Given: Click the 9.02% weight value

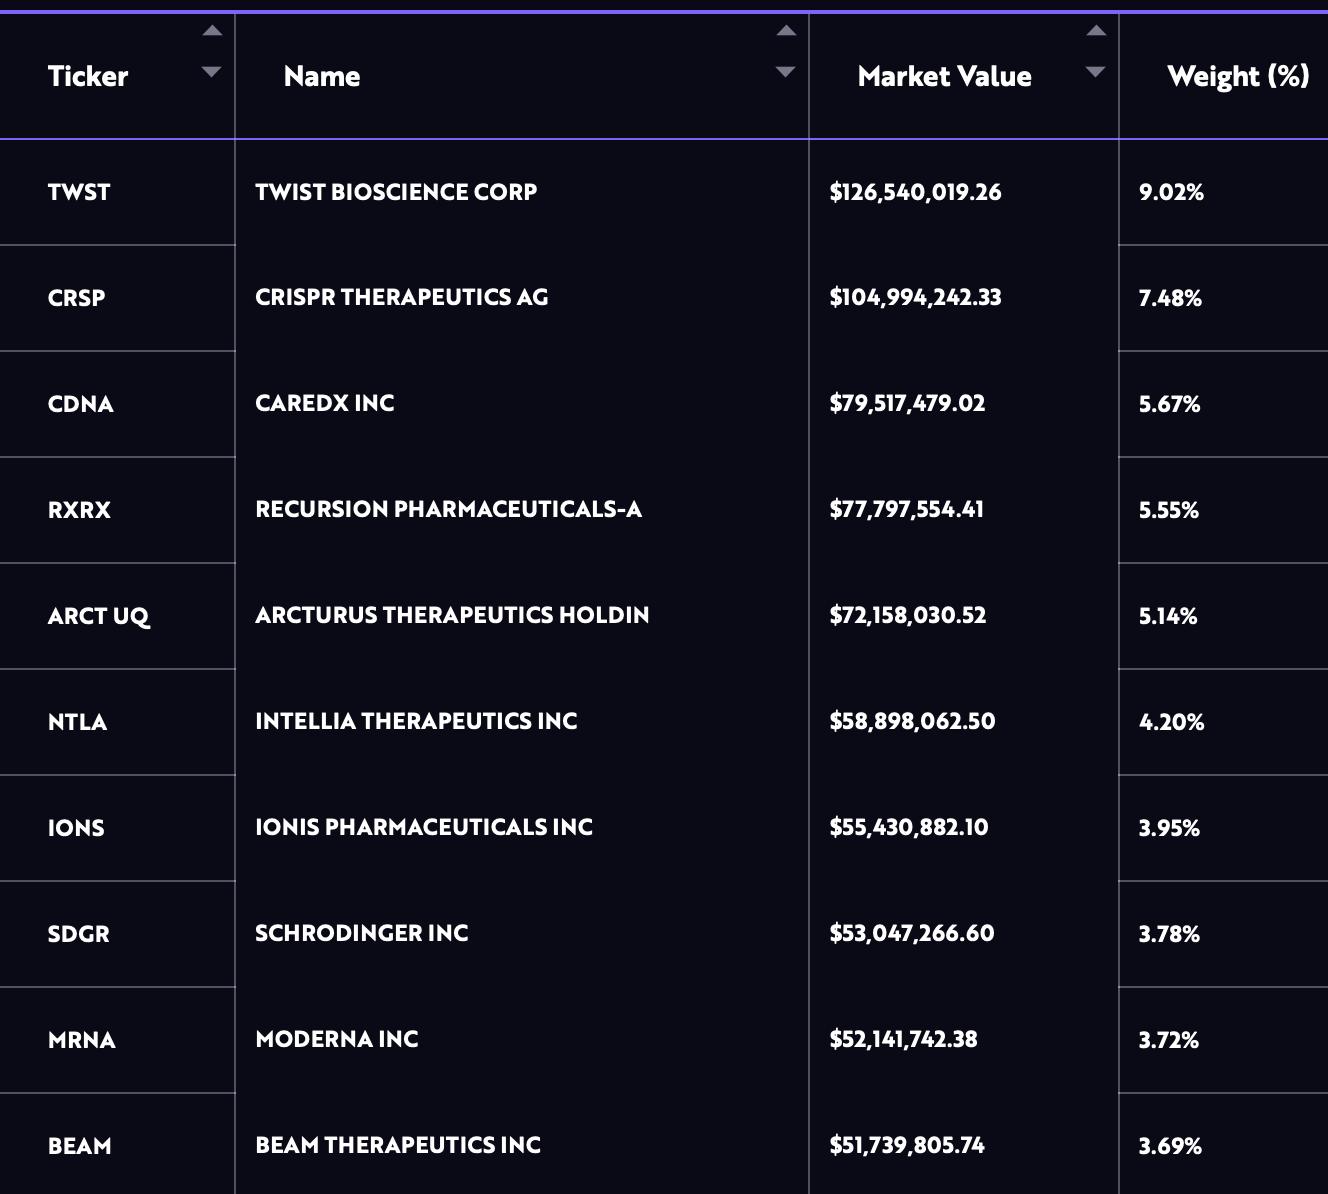Looking at the screenshot, I should point(1171,192).
